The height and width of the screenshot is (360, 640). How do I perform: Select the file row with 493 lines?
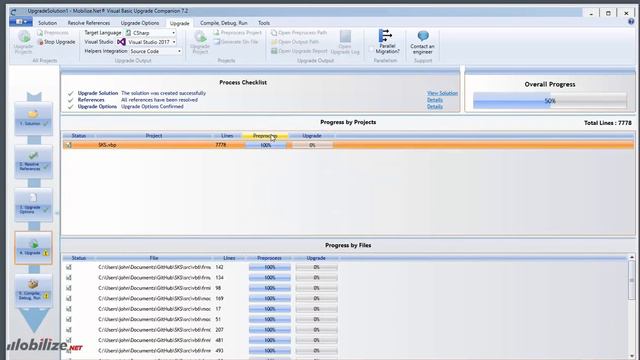(x=345, y=351)
